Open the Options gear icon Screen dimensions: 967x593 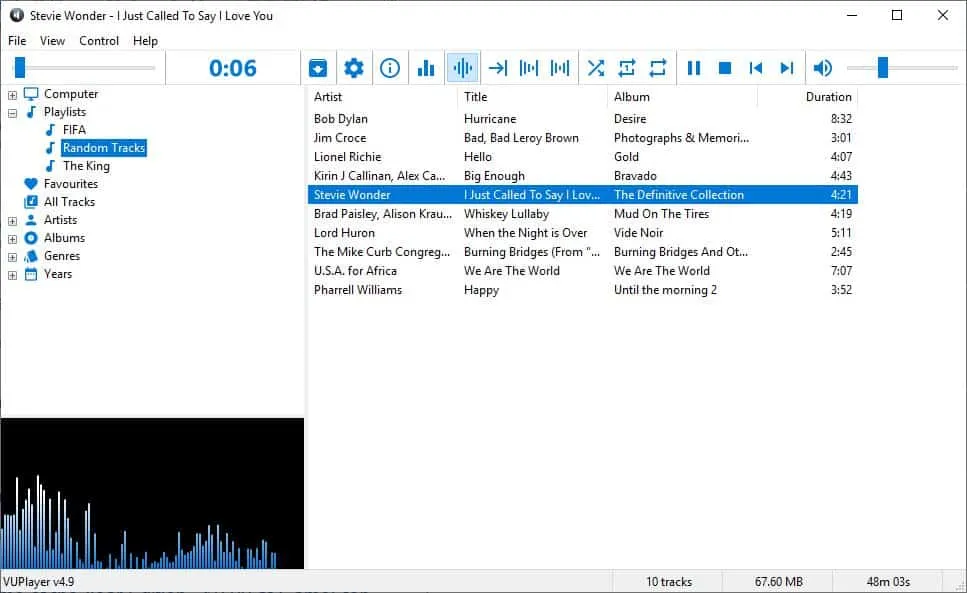pos(353,68)
